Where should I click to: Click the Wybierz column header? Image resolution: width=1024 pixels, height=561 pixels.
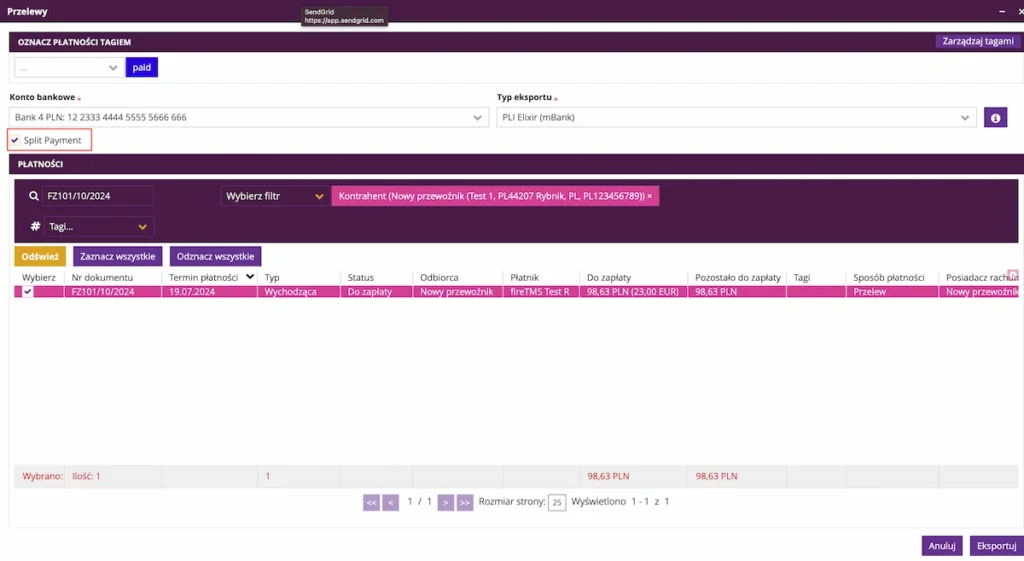[x=39, y=278]
